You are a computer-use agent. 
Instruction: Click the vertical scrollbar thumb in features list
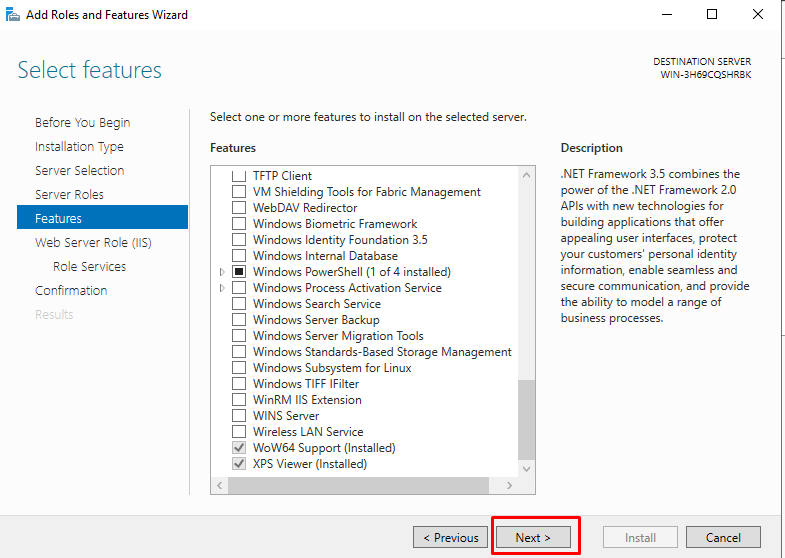(x=526, y=419)
